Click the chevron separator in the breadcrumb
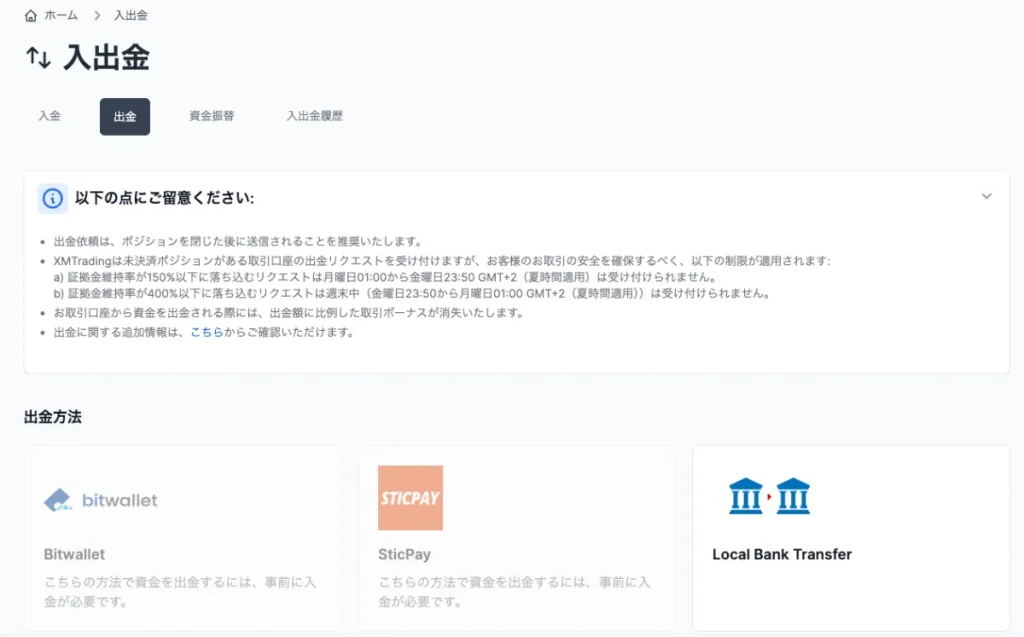Screen dimensions: 1024x637 point(95,15)
